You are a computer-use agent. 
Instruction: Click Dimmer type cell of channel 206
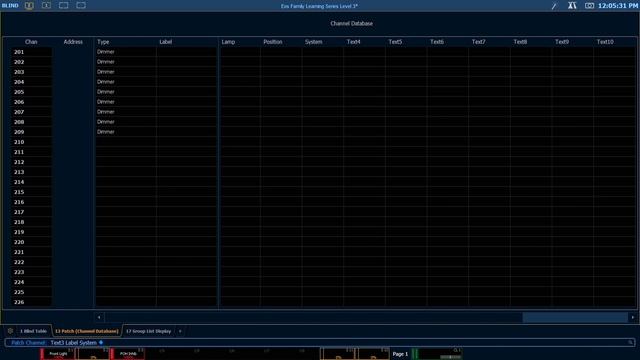click(x=126, y=102)
